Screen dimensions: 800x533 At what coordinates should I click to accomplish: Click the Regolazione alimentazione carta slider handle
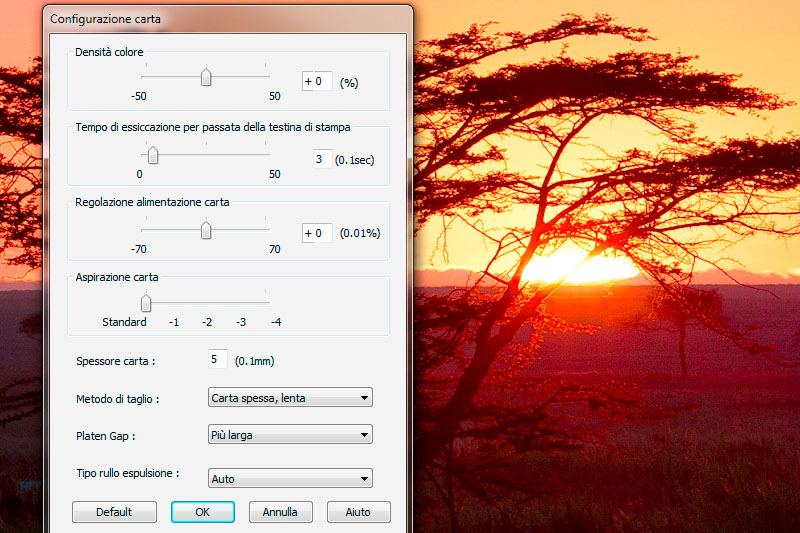click(x=206, y=230)
